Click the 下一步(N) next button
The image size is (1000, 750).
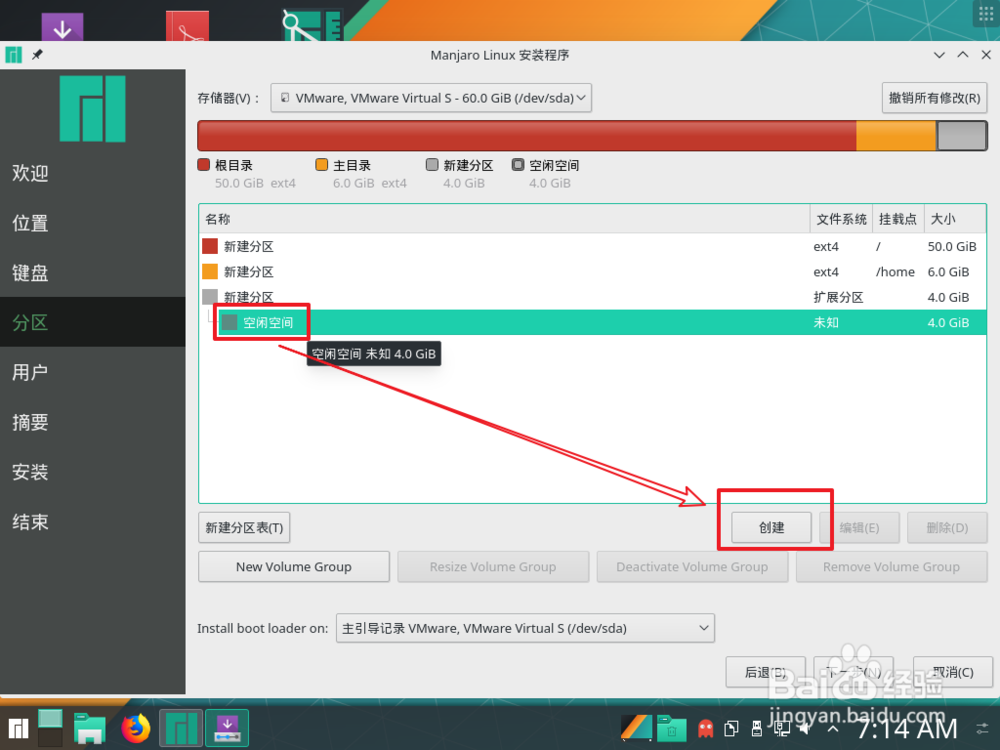pos(853,672)
